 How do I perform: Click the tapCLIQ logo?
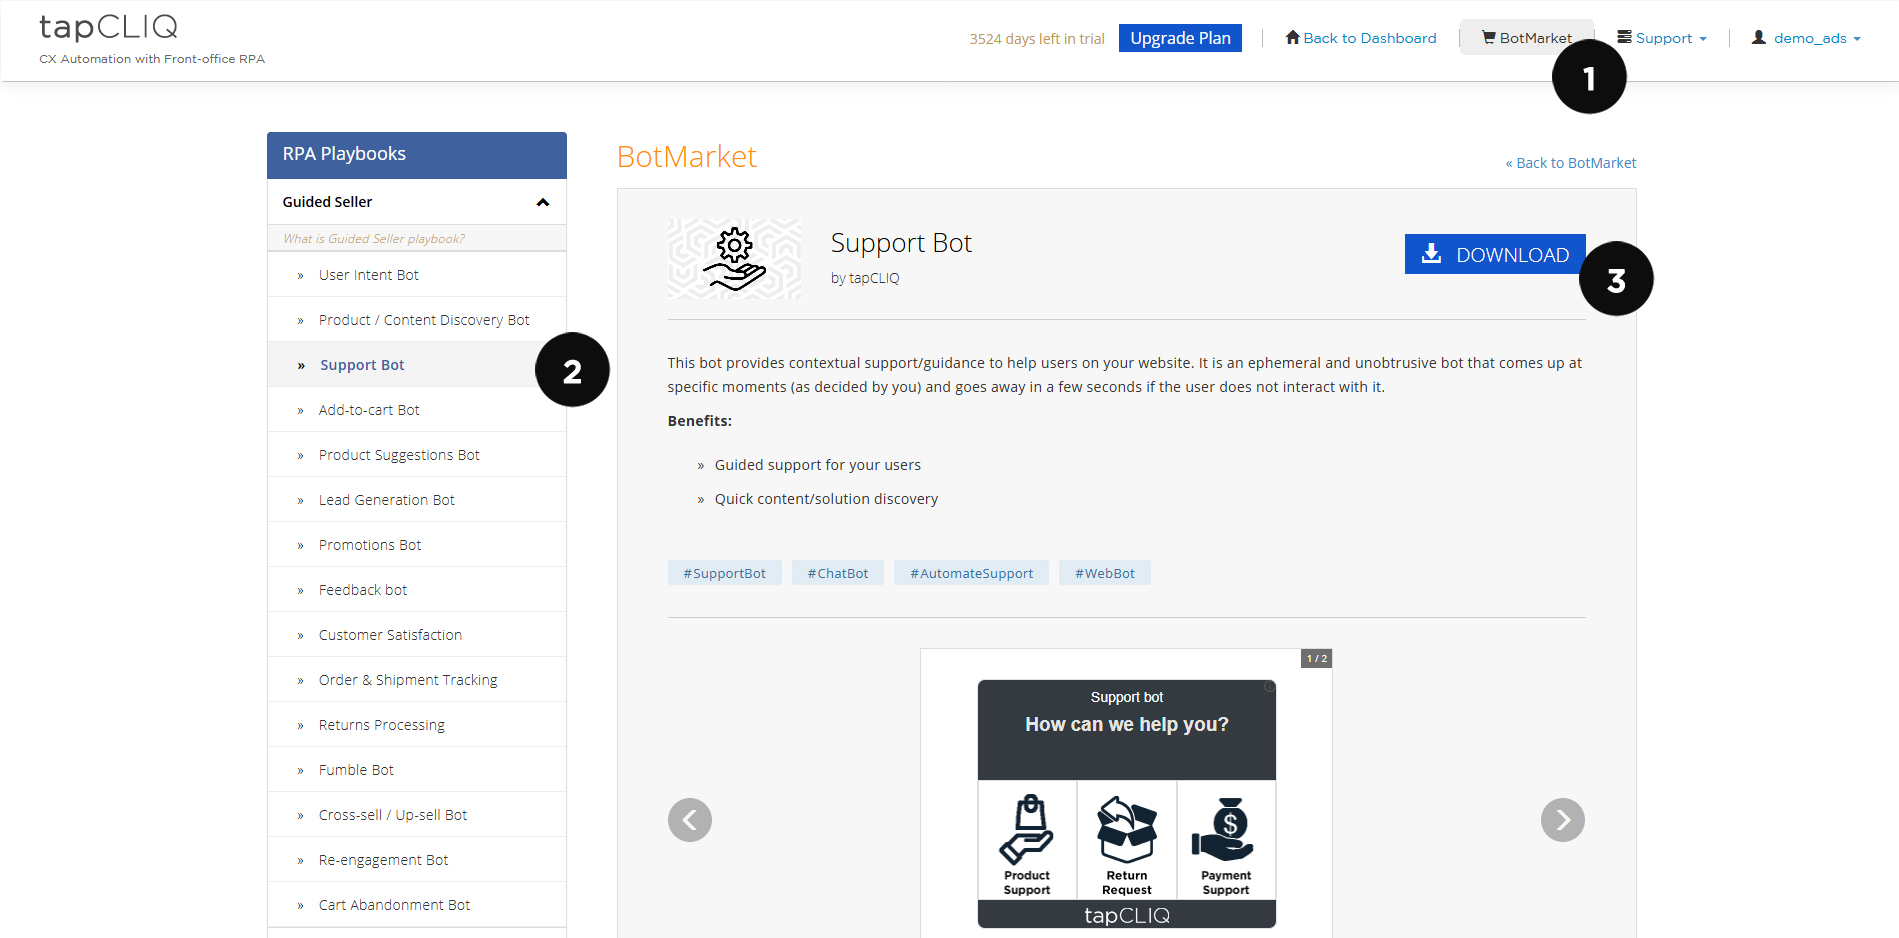pyautogui.click(x=108, y=27)
